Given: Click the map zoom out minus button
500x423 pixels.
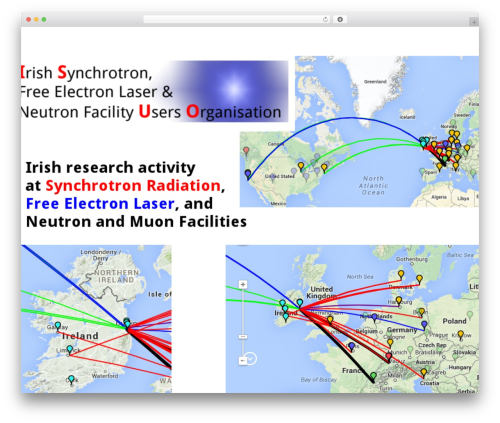Looking at the screenshot, I should pos(243,361).
